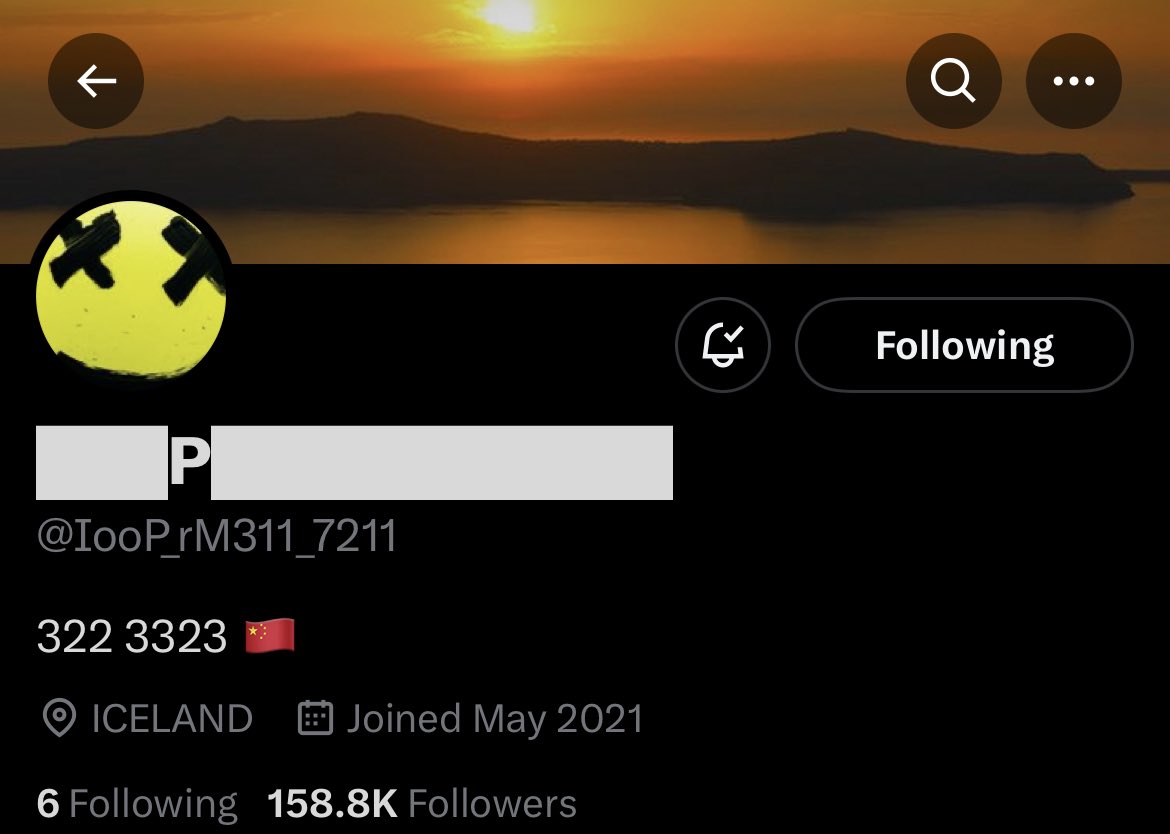The width and height of the screenshot is (1170, 834).
Task: Toggle post notifications with the bell icon
Action: click(x=722, y=345)
